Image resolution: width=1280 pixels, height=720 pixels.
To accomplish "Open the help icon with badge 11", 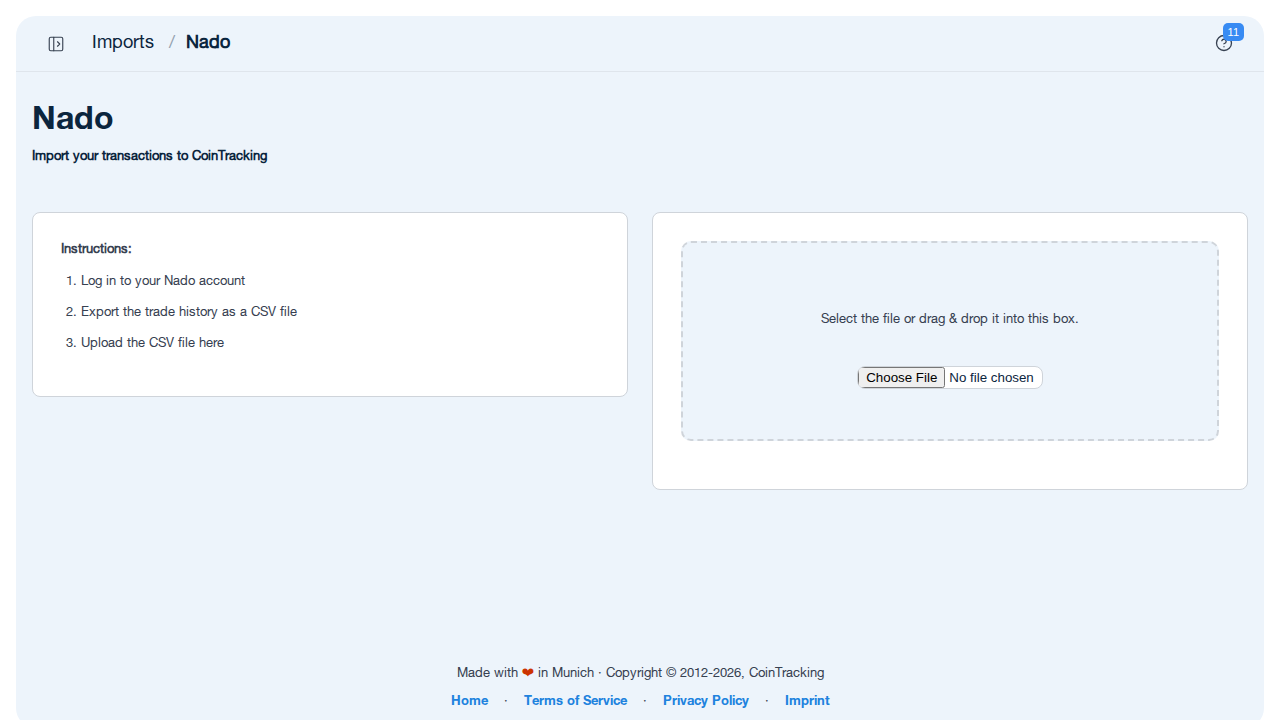I will tap(1224, 43).
